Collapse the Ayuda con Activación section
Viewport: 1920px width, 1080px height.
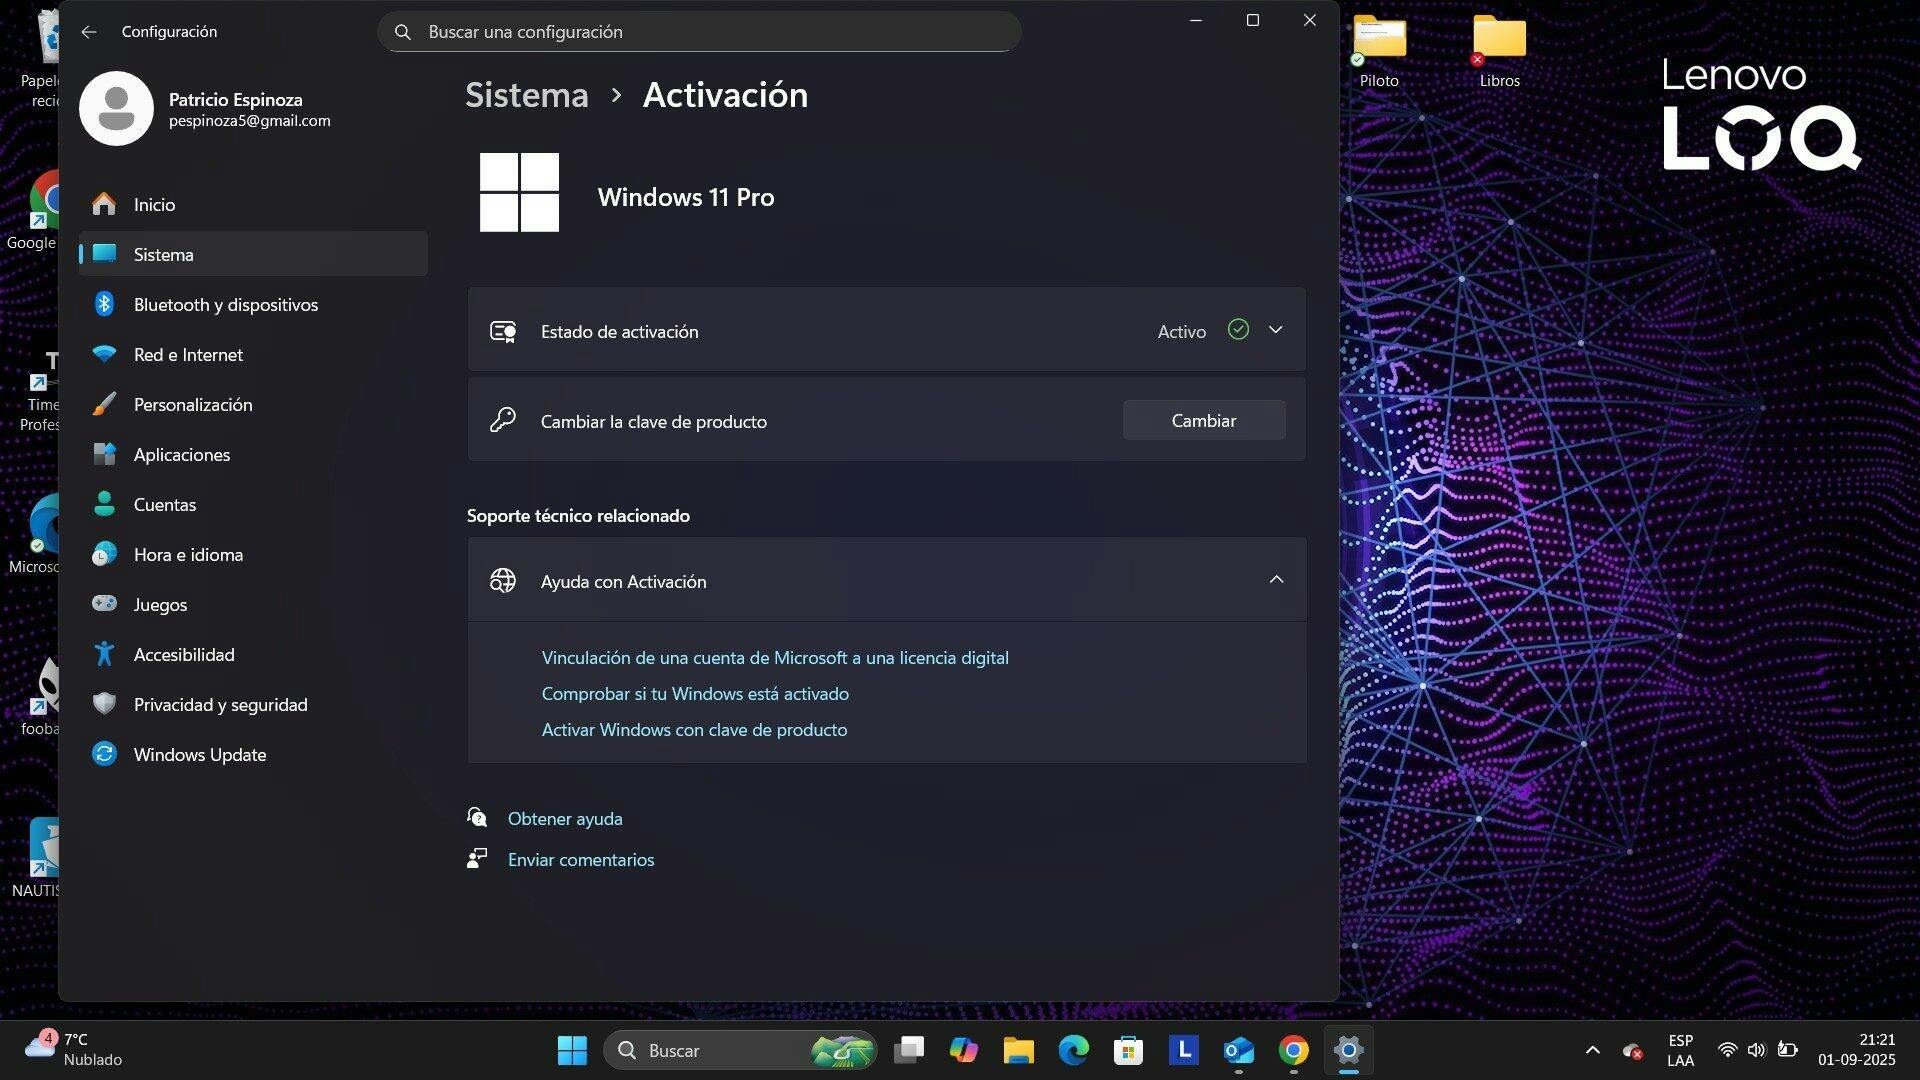(x=1276, y=580)
